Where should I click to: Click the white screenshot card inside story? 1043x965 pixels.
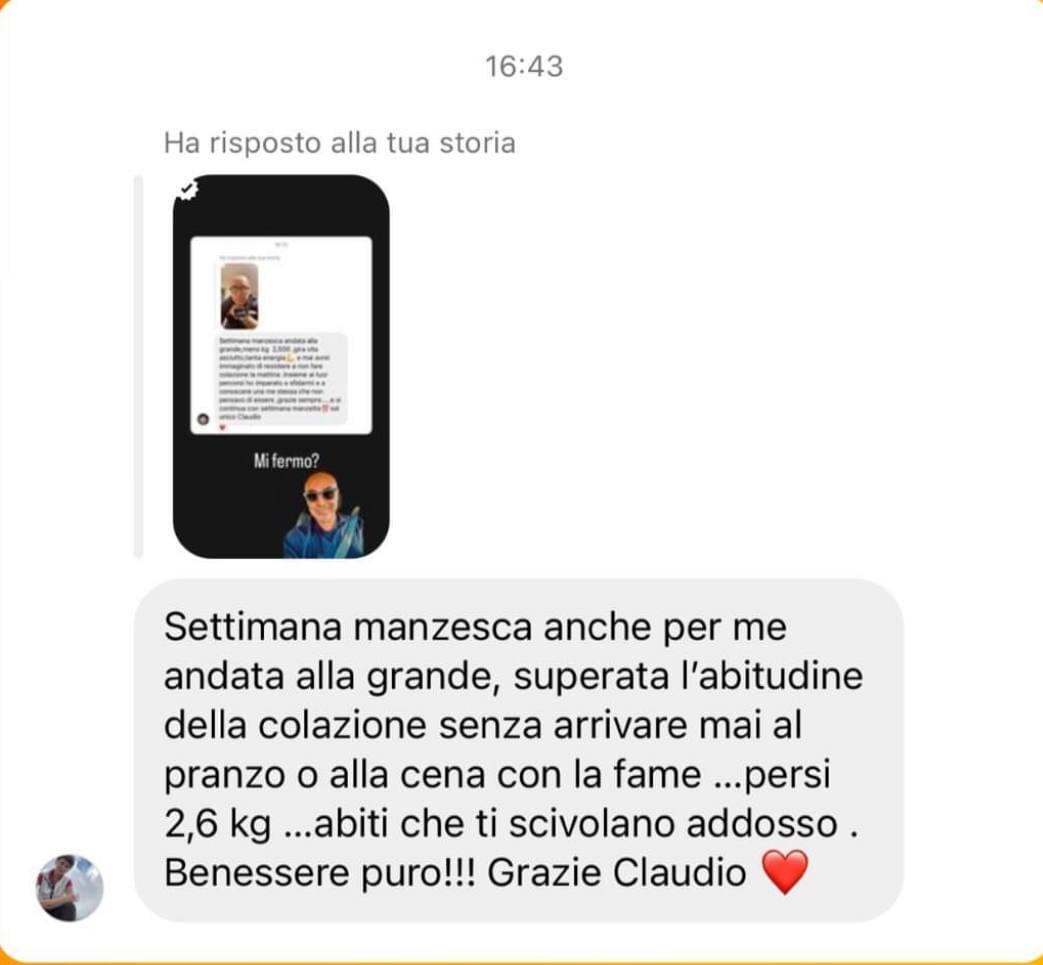[x=281, y=335]
